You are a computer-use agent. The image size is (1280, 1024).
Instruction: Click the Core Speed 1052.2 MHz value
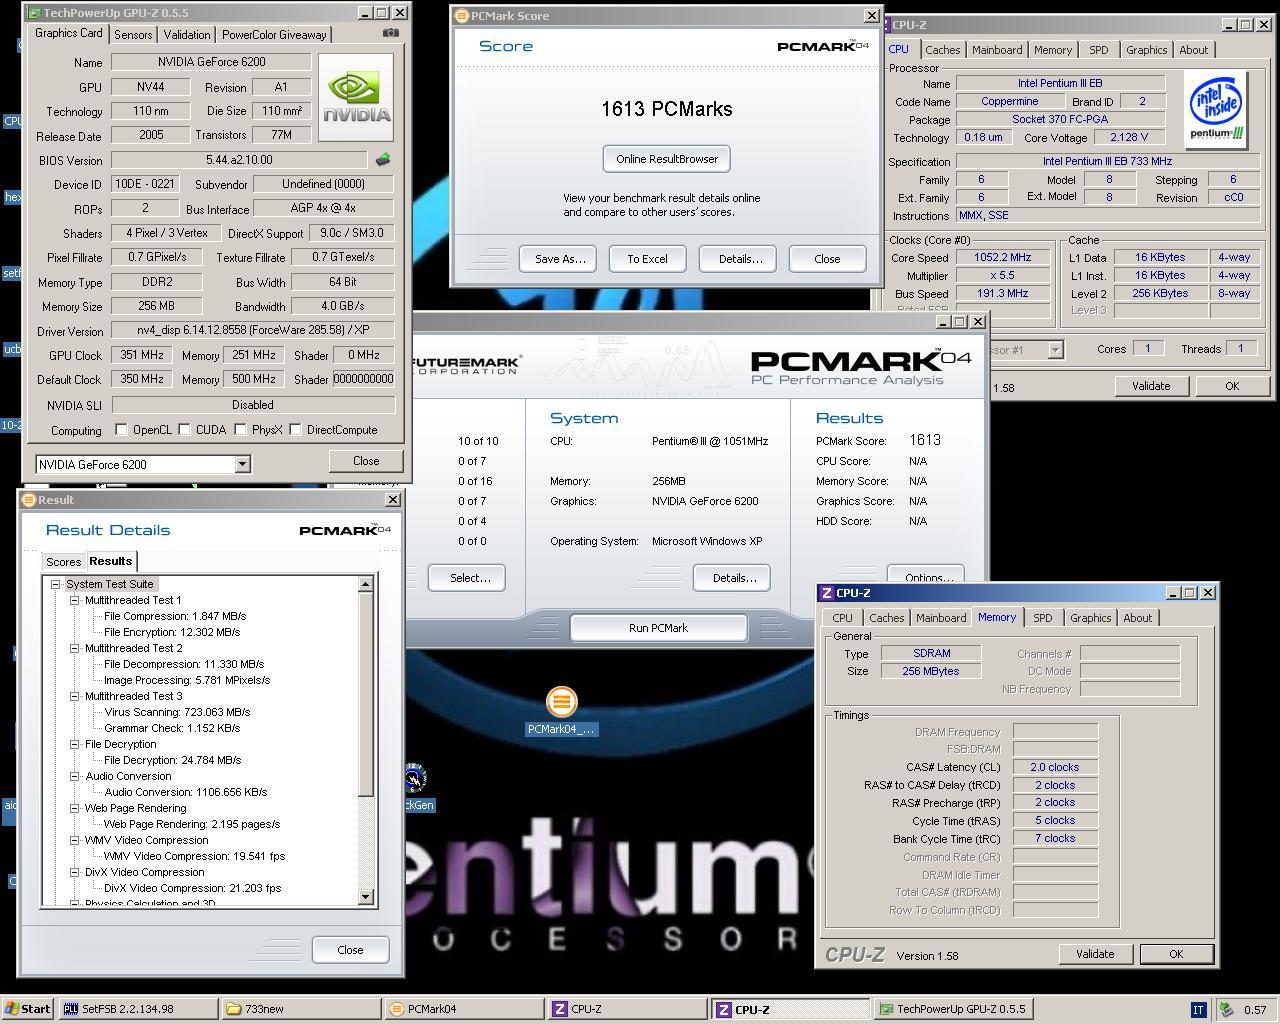(1002, 257)
